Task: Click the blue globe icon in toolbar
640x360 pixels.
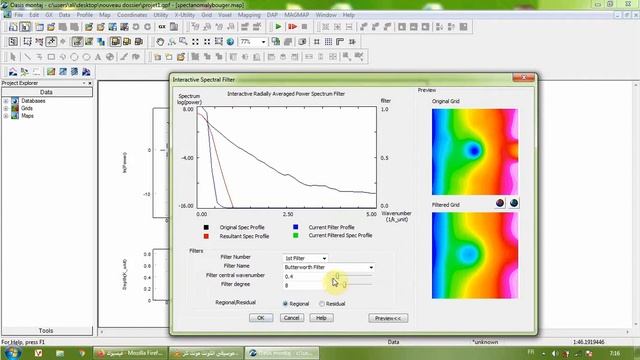Action: point(230,42)
